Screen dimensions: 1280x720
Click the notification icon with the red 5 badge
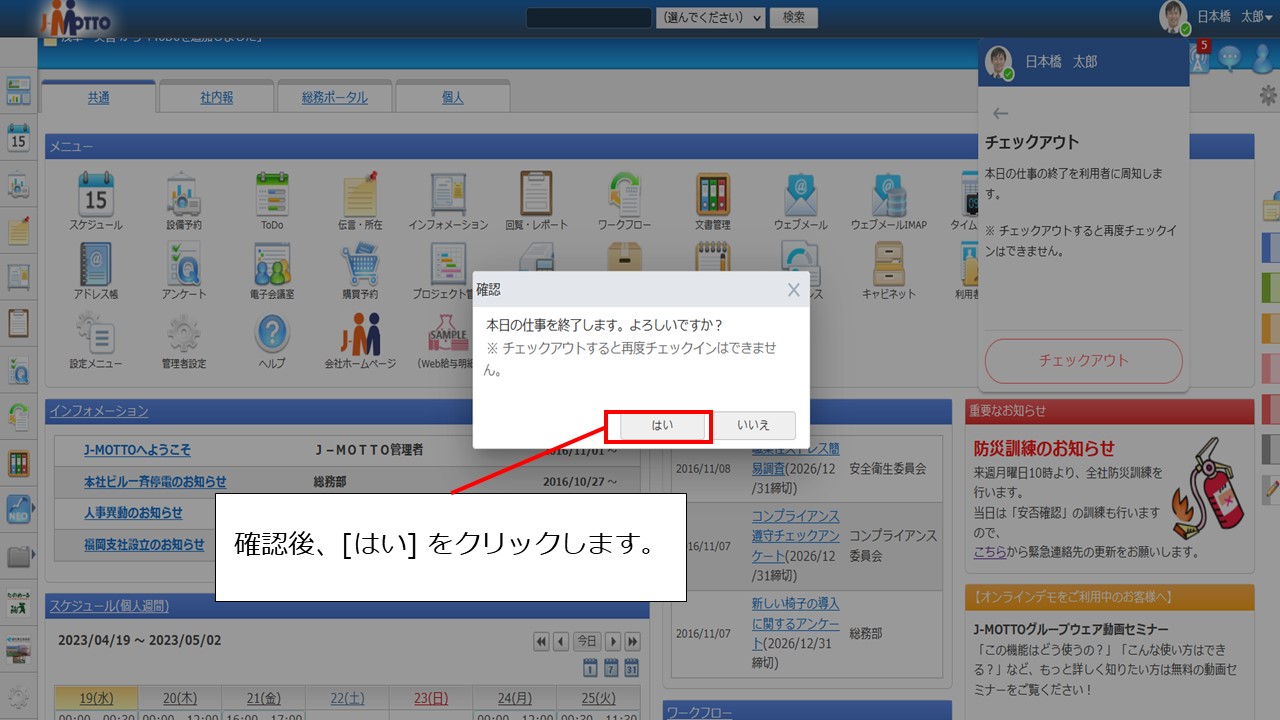point(1200,58)
